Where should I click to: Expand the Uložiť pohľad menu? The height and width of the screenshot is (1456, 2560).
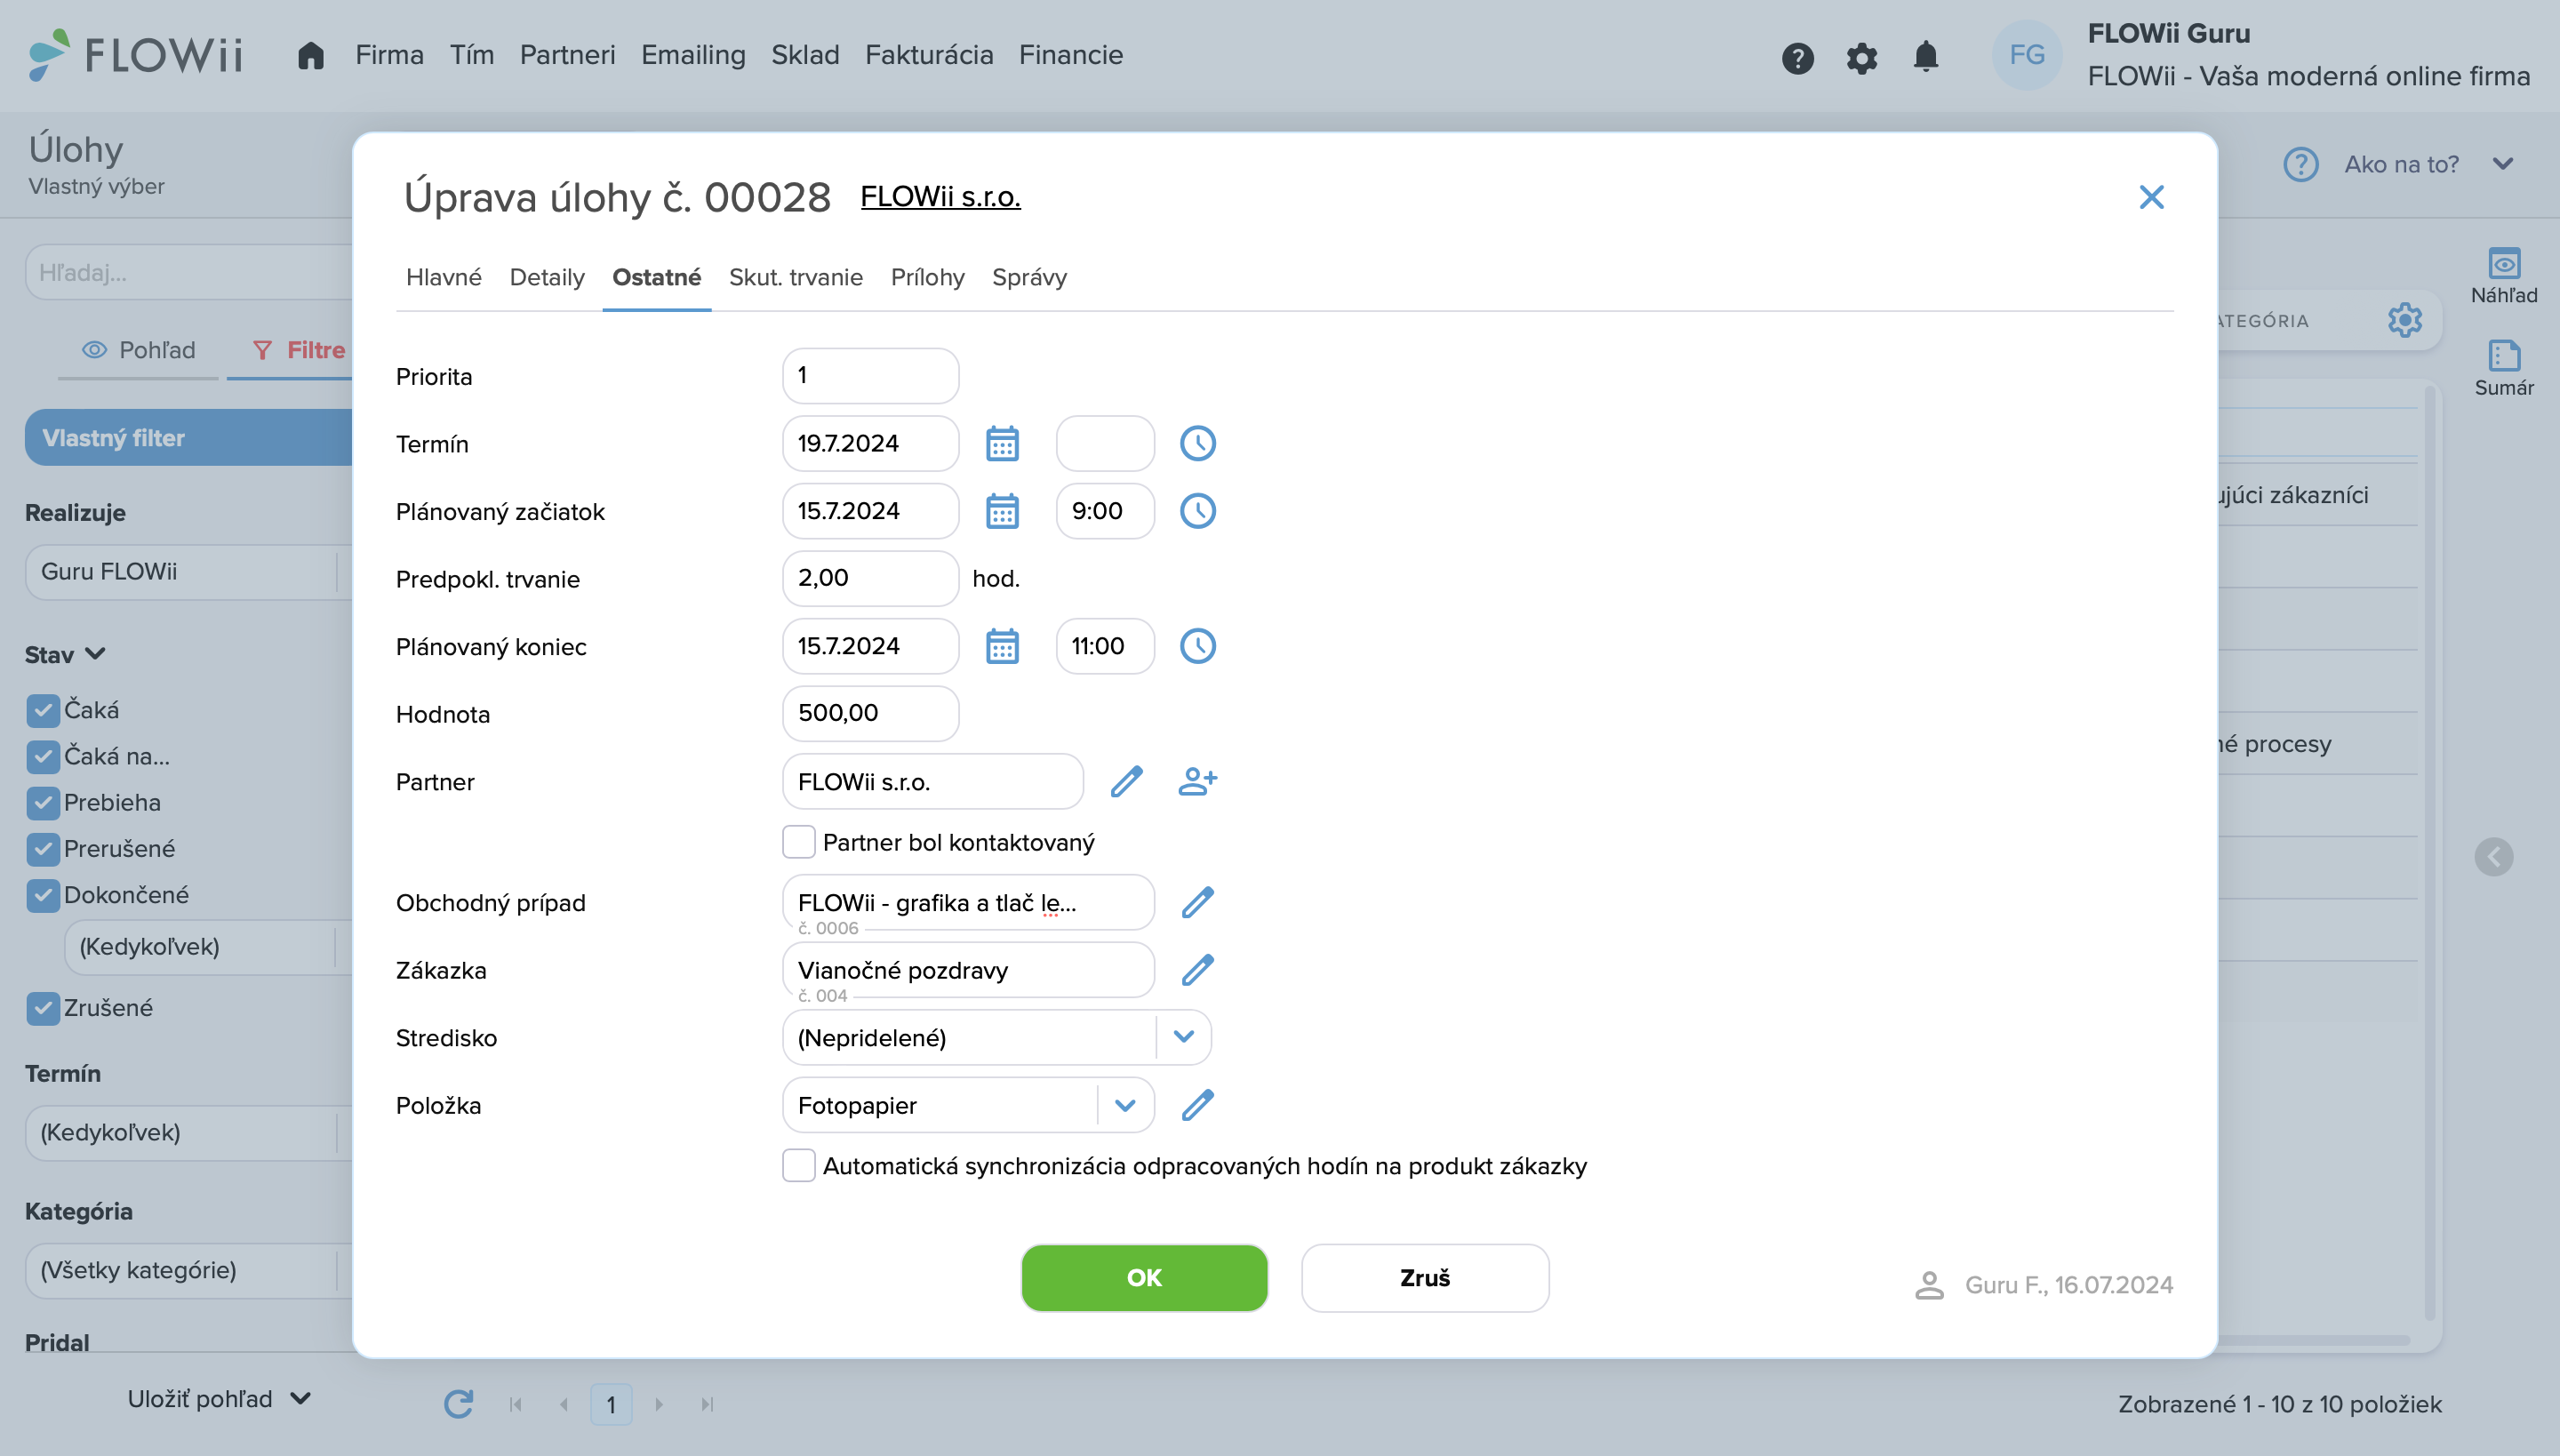pos(219,1399)
